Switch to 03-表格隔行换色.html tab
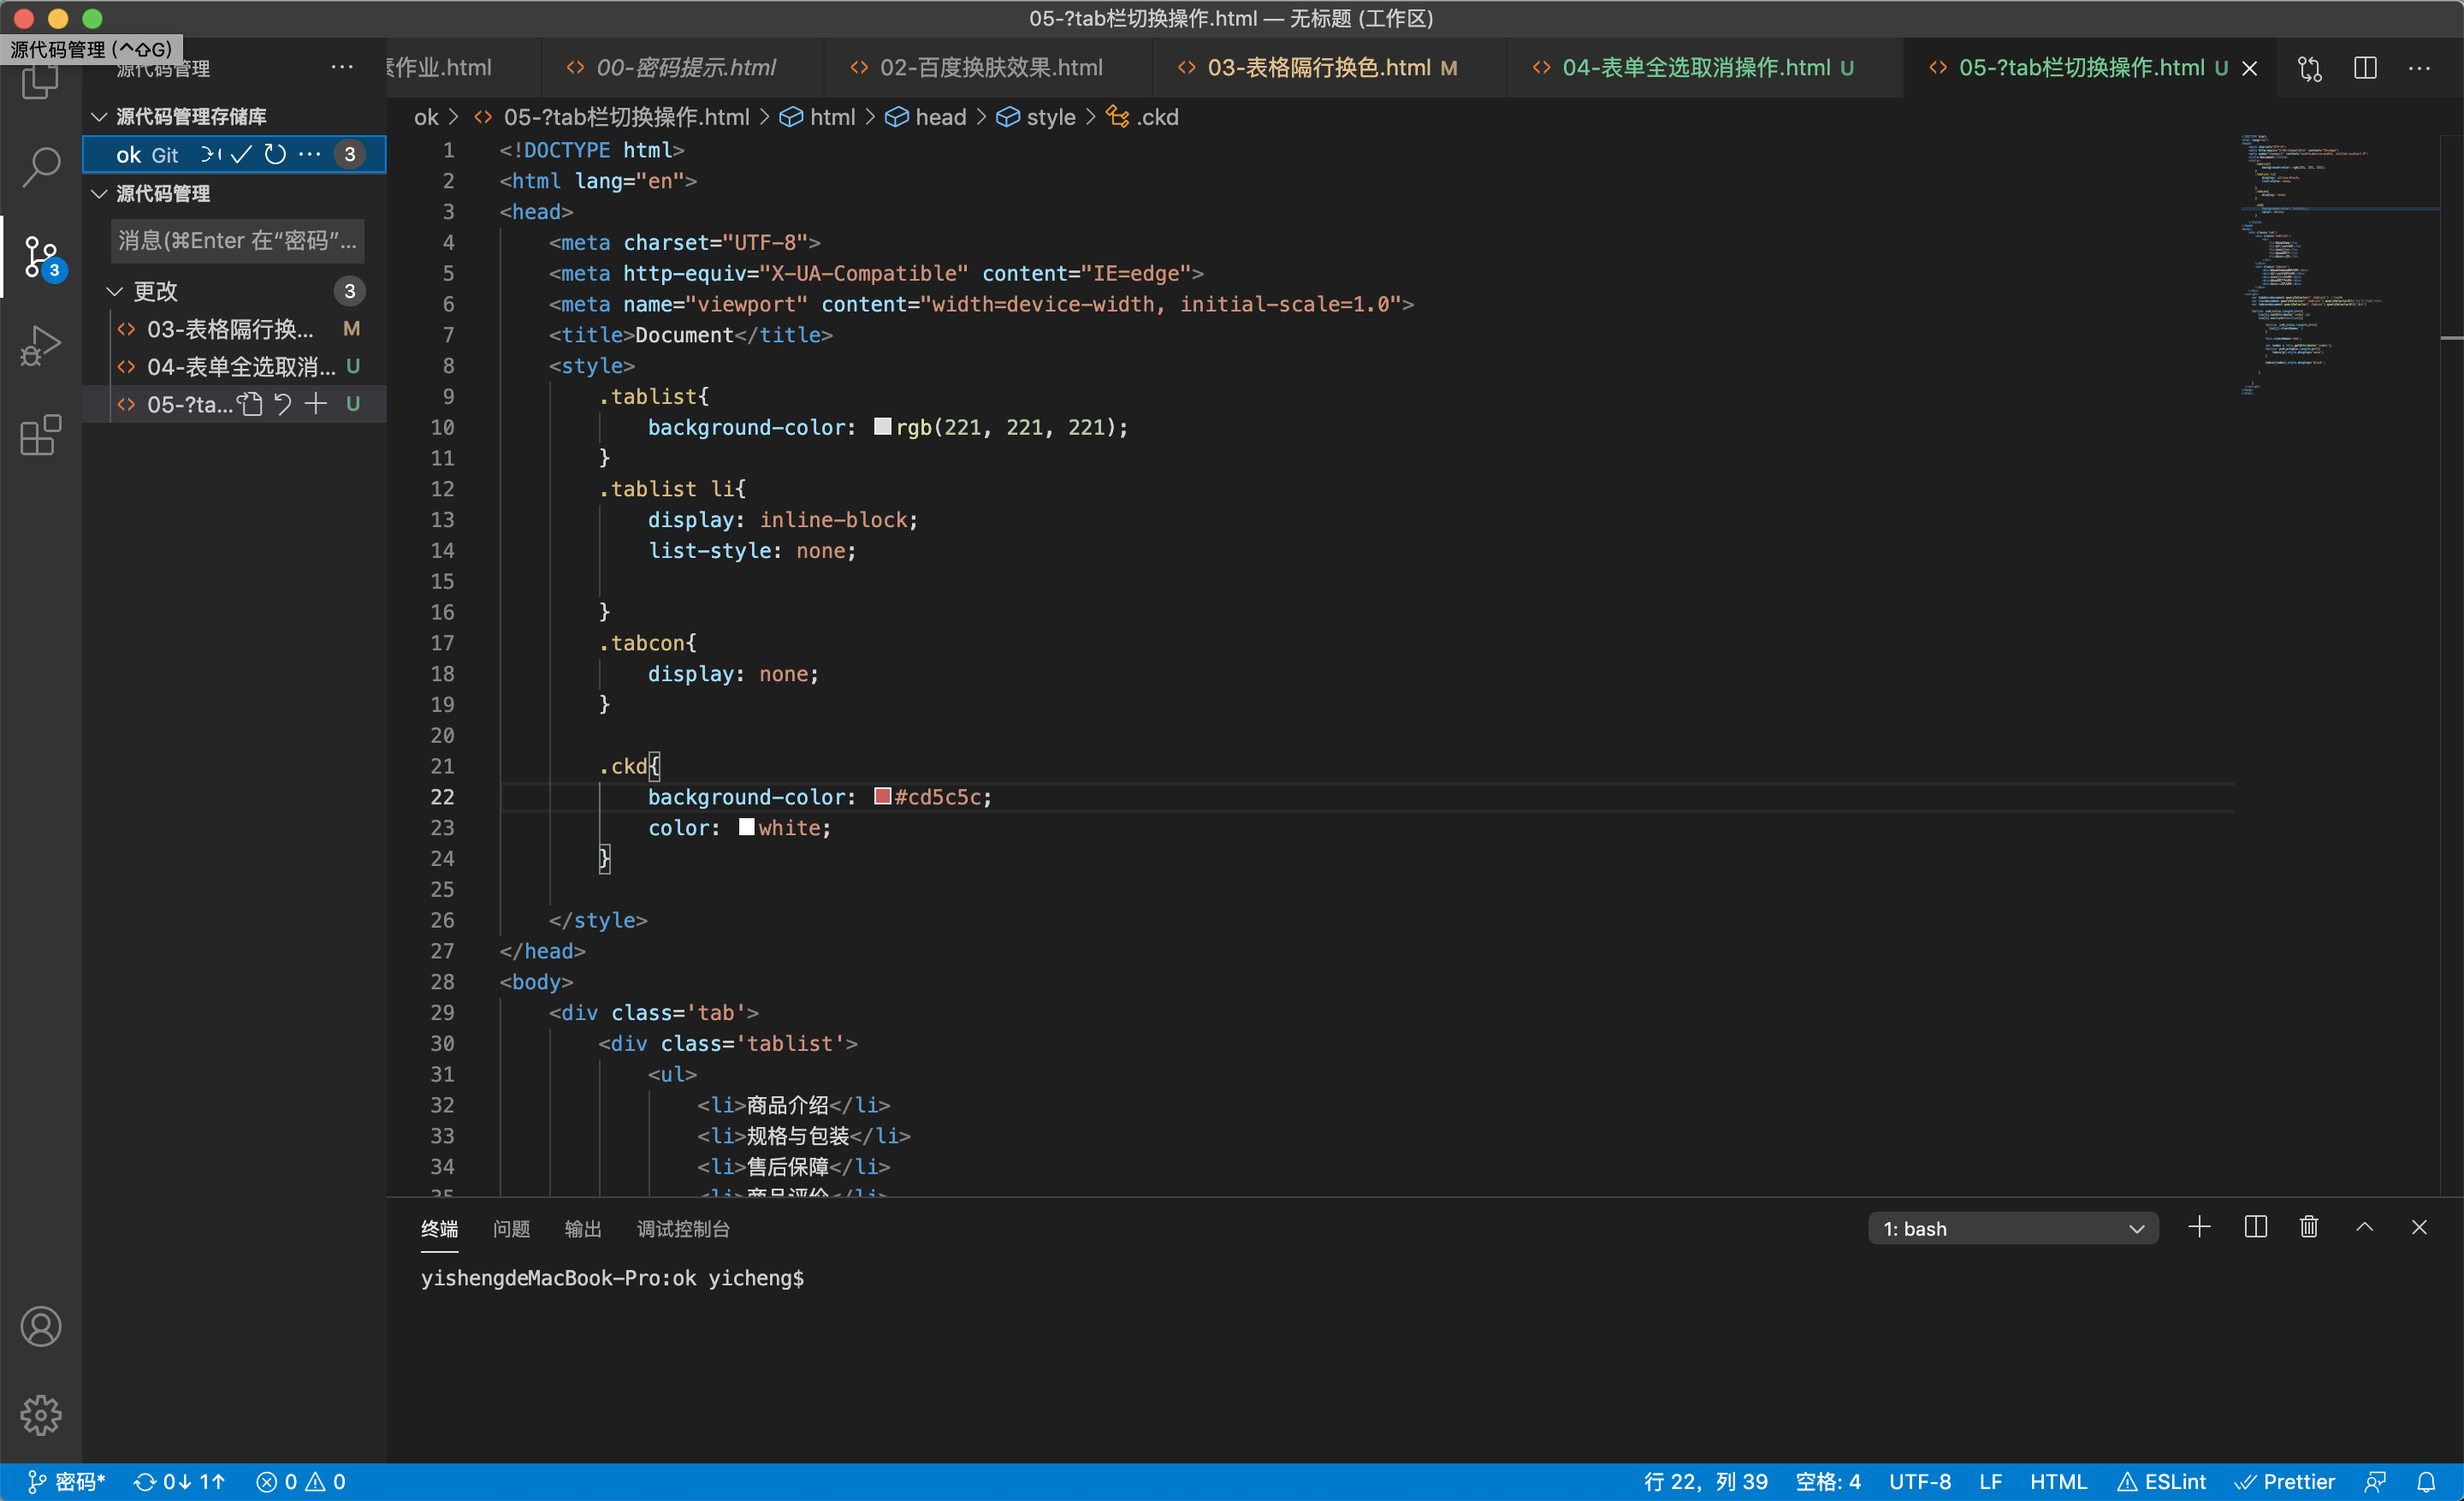This screenshot has width=2464, height=1501. pyautogui.click(x=1318, y=68)
